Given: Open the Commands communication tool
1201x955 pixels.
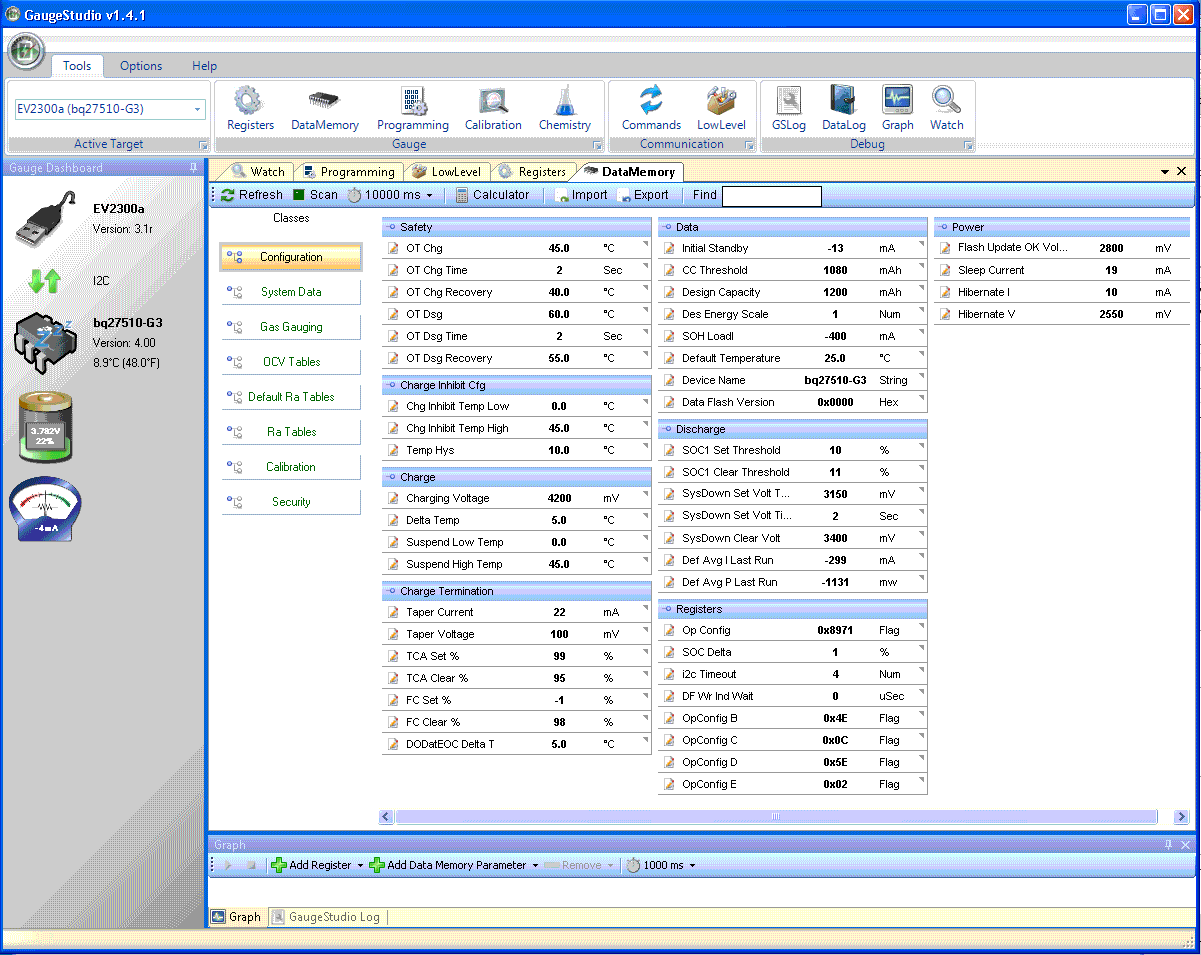Looking at the screenshot, I should 651,108.
